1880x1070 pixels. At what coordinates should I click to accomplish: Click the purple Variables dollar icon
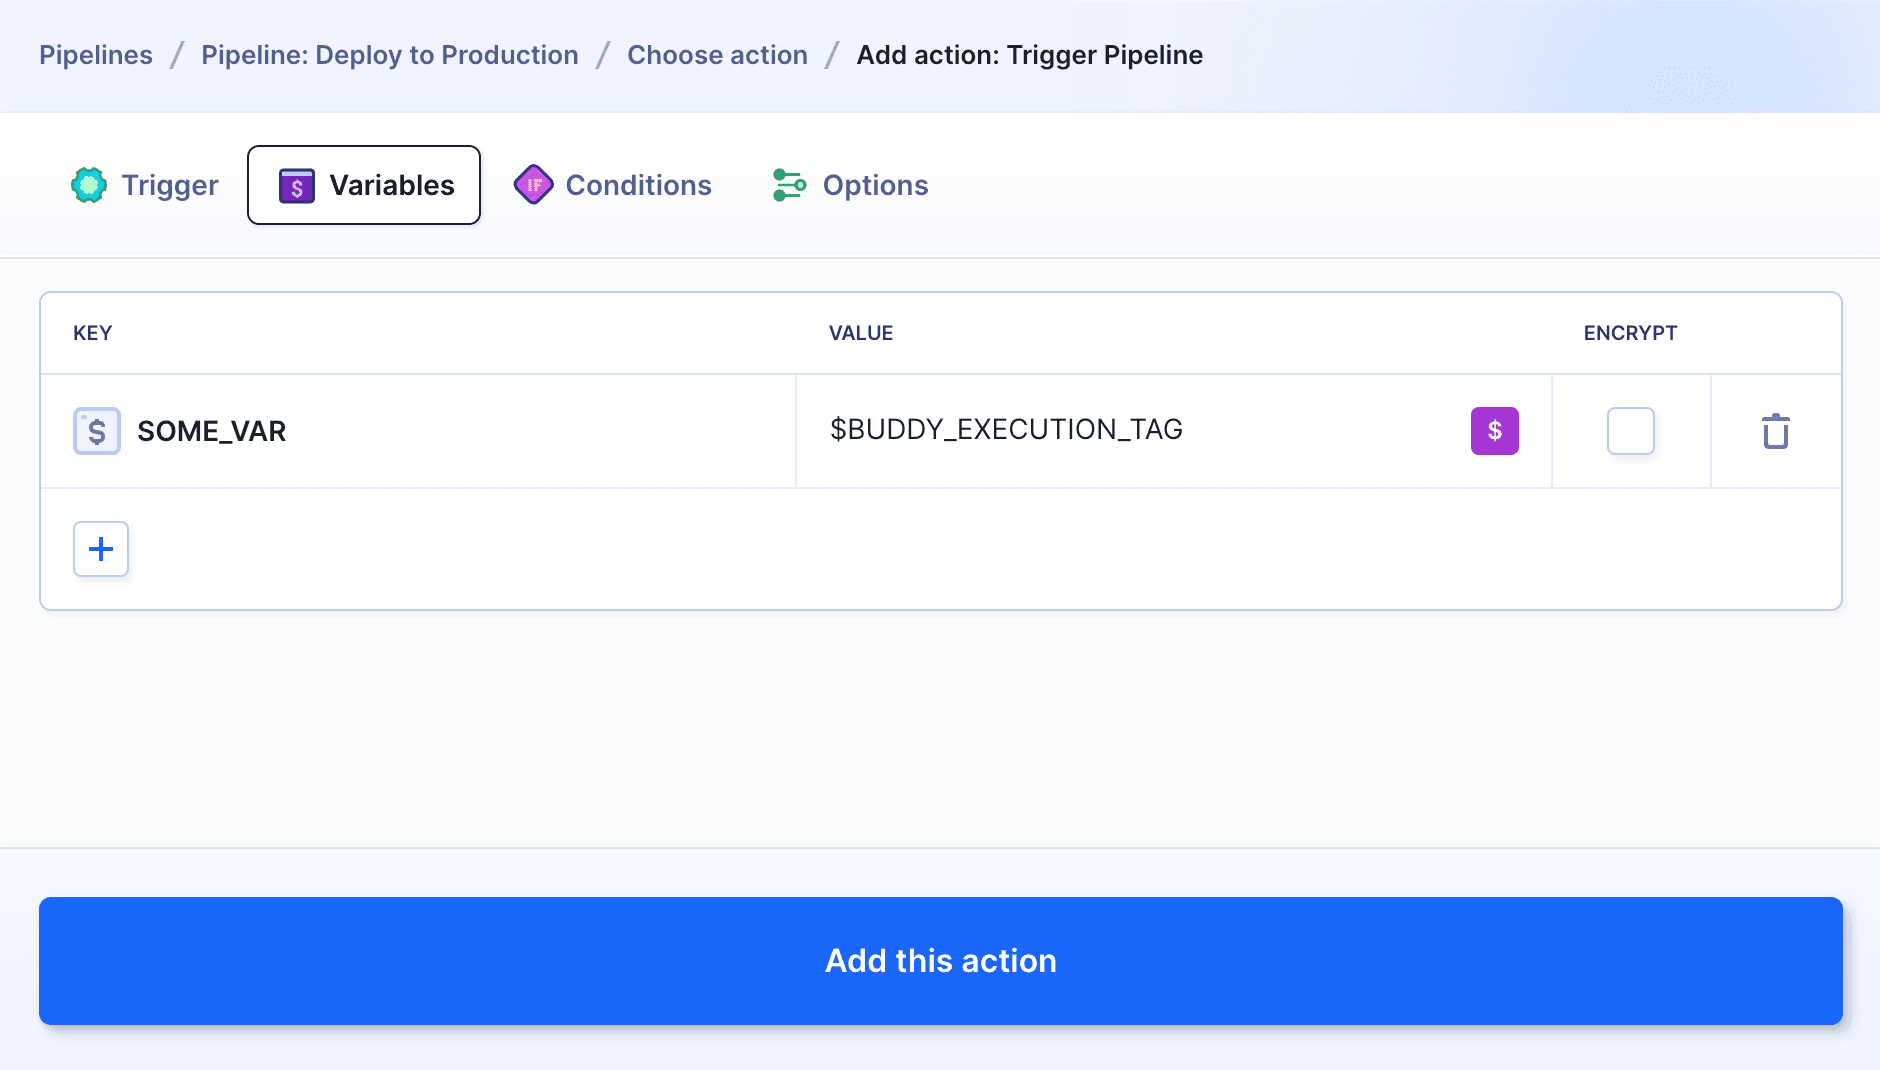296,184
